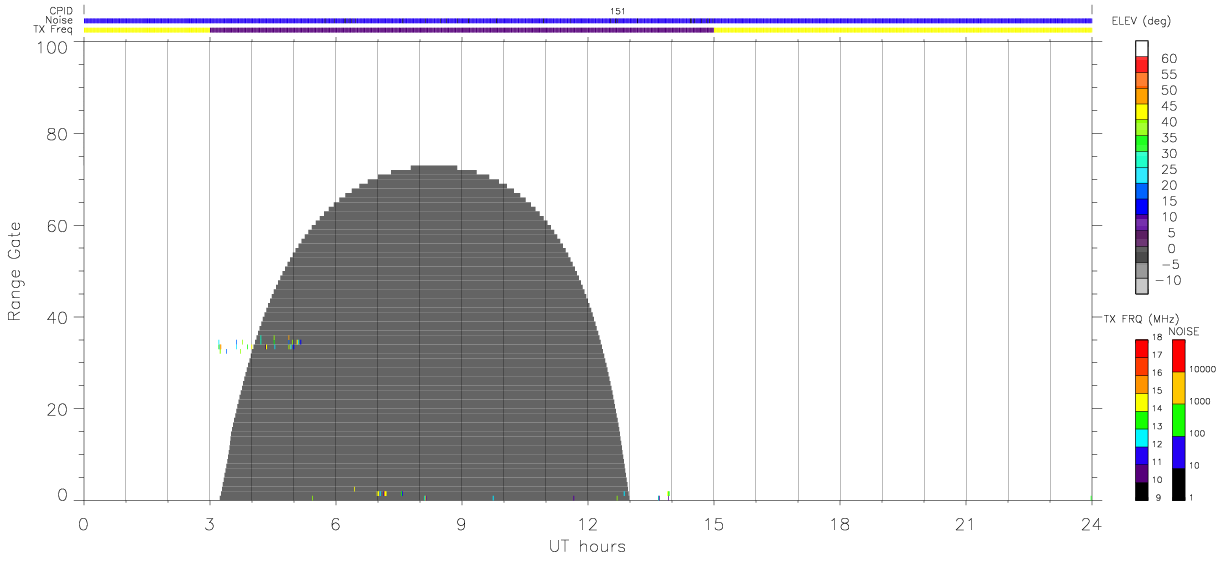
Task: Click green cell of TX FRQ colorbar
Action: [x=1142, y=420]
